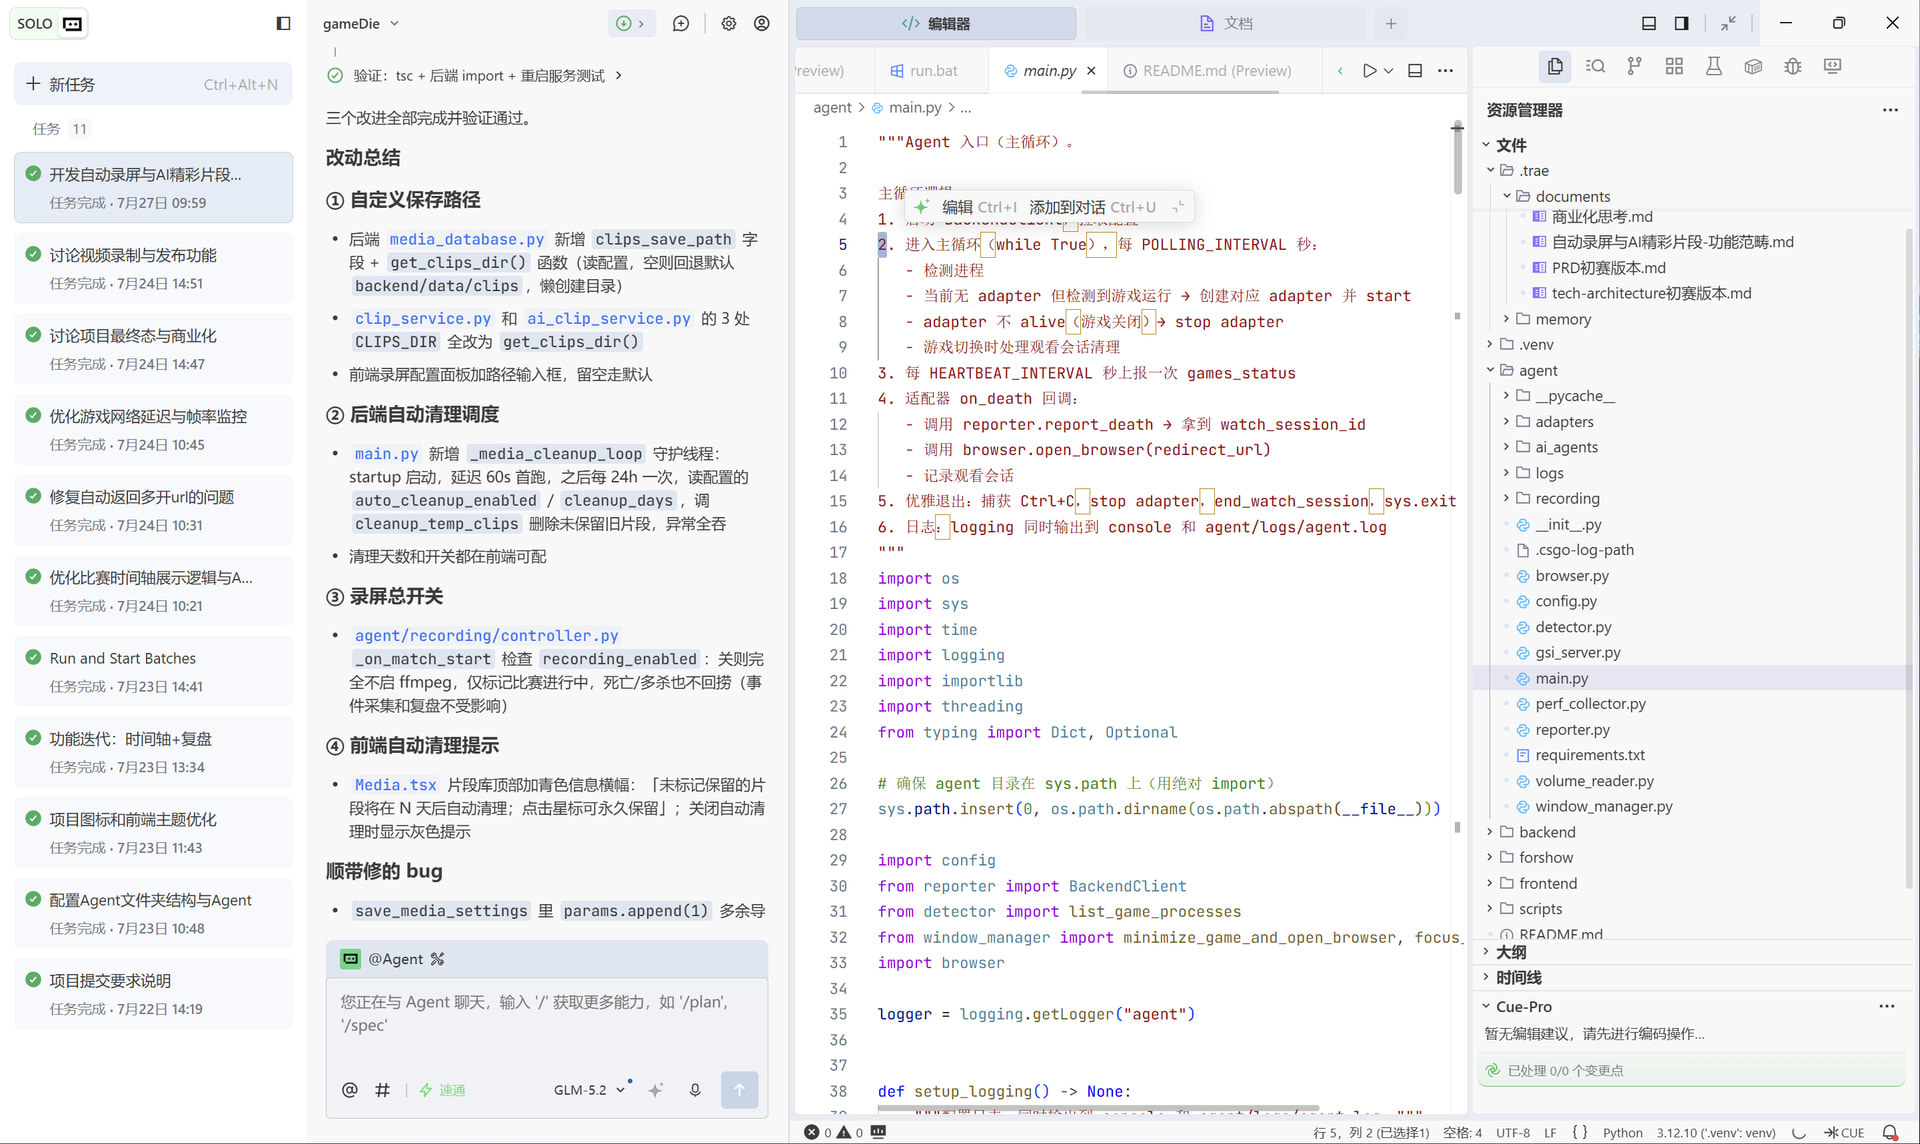Open the Search panel icon
Screen dimensions: 1920x1144
[1595, 66]
